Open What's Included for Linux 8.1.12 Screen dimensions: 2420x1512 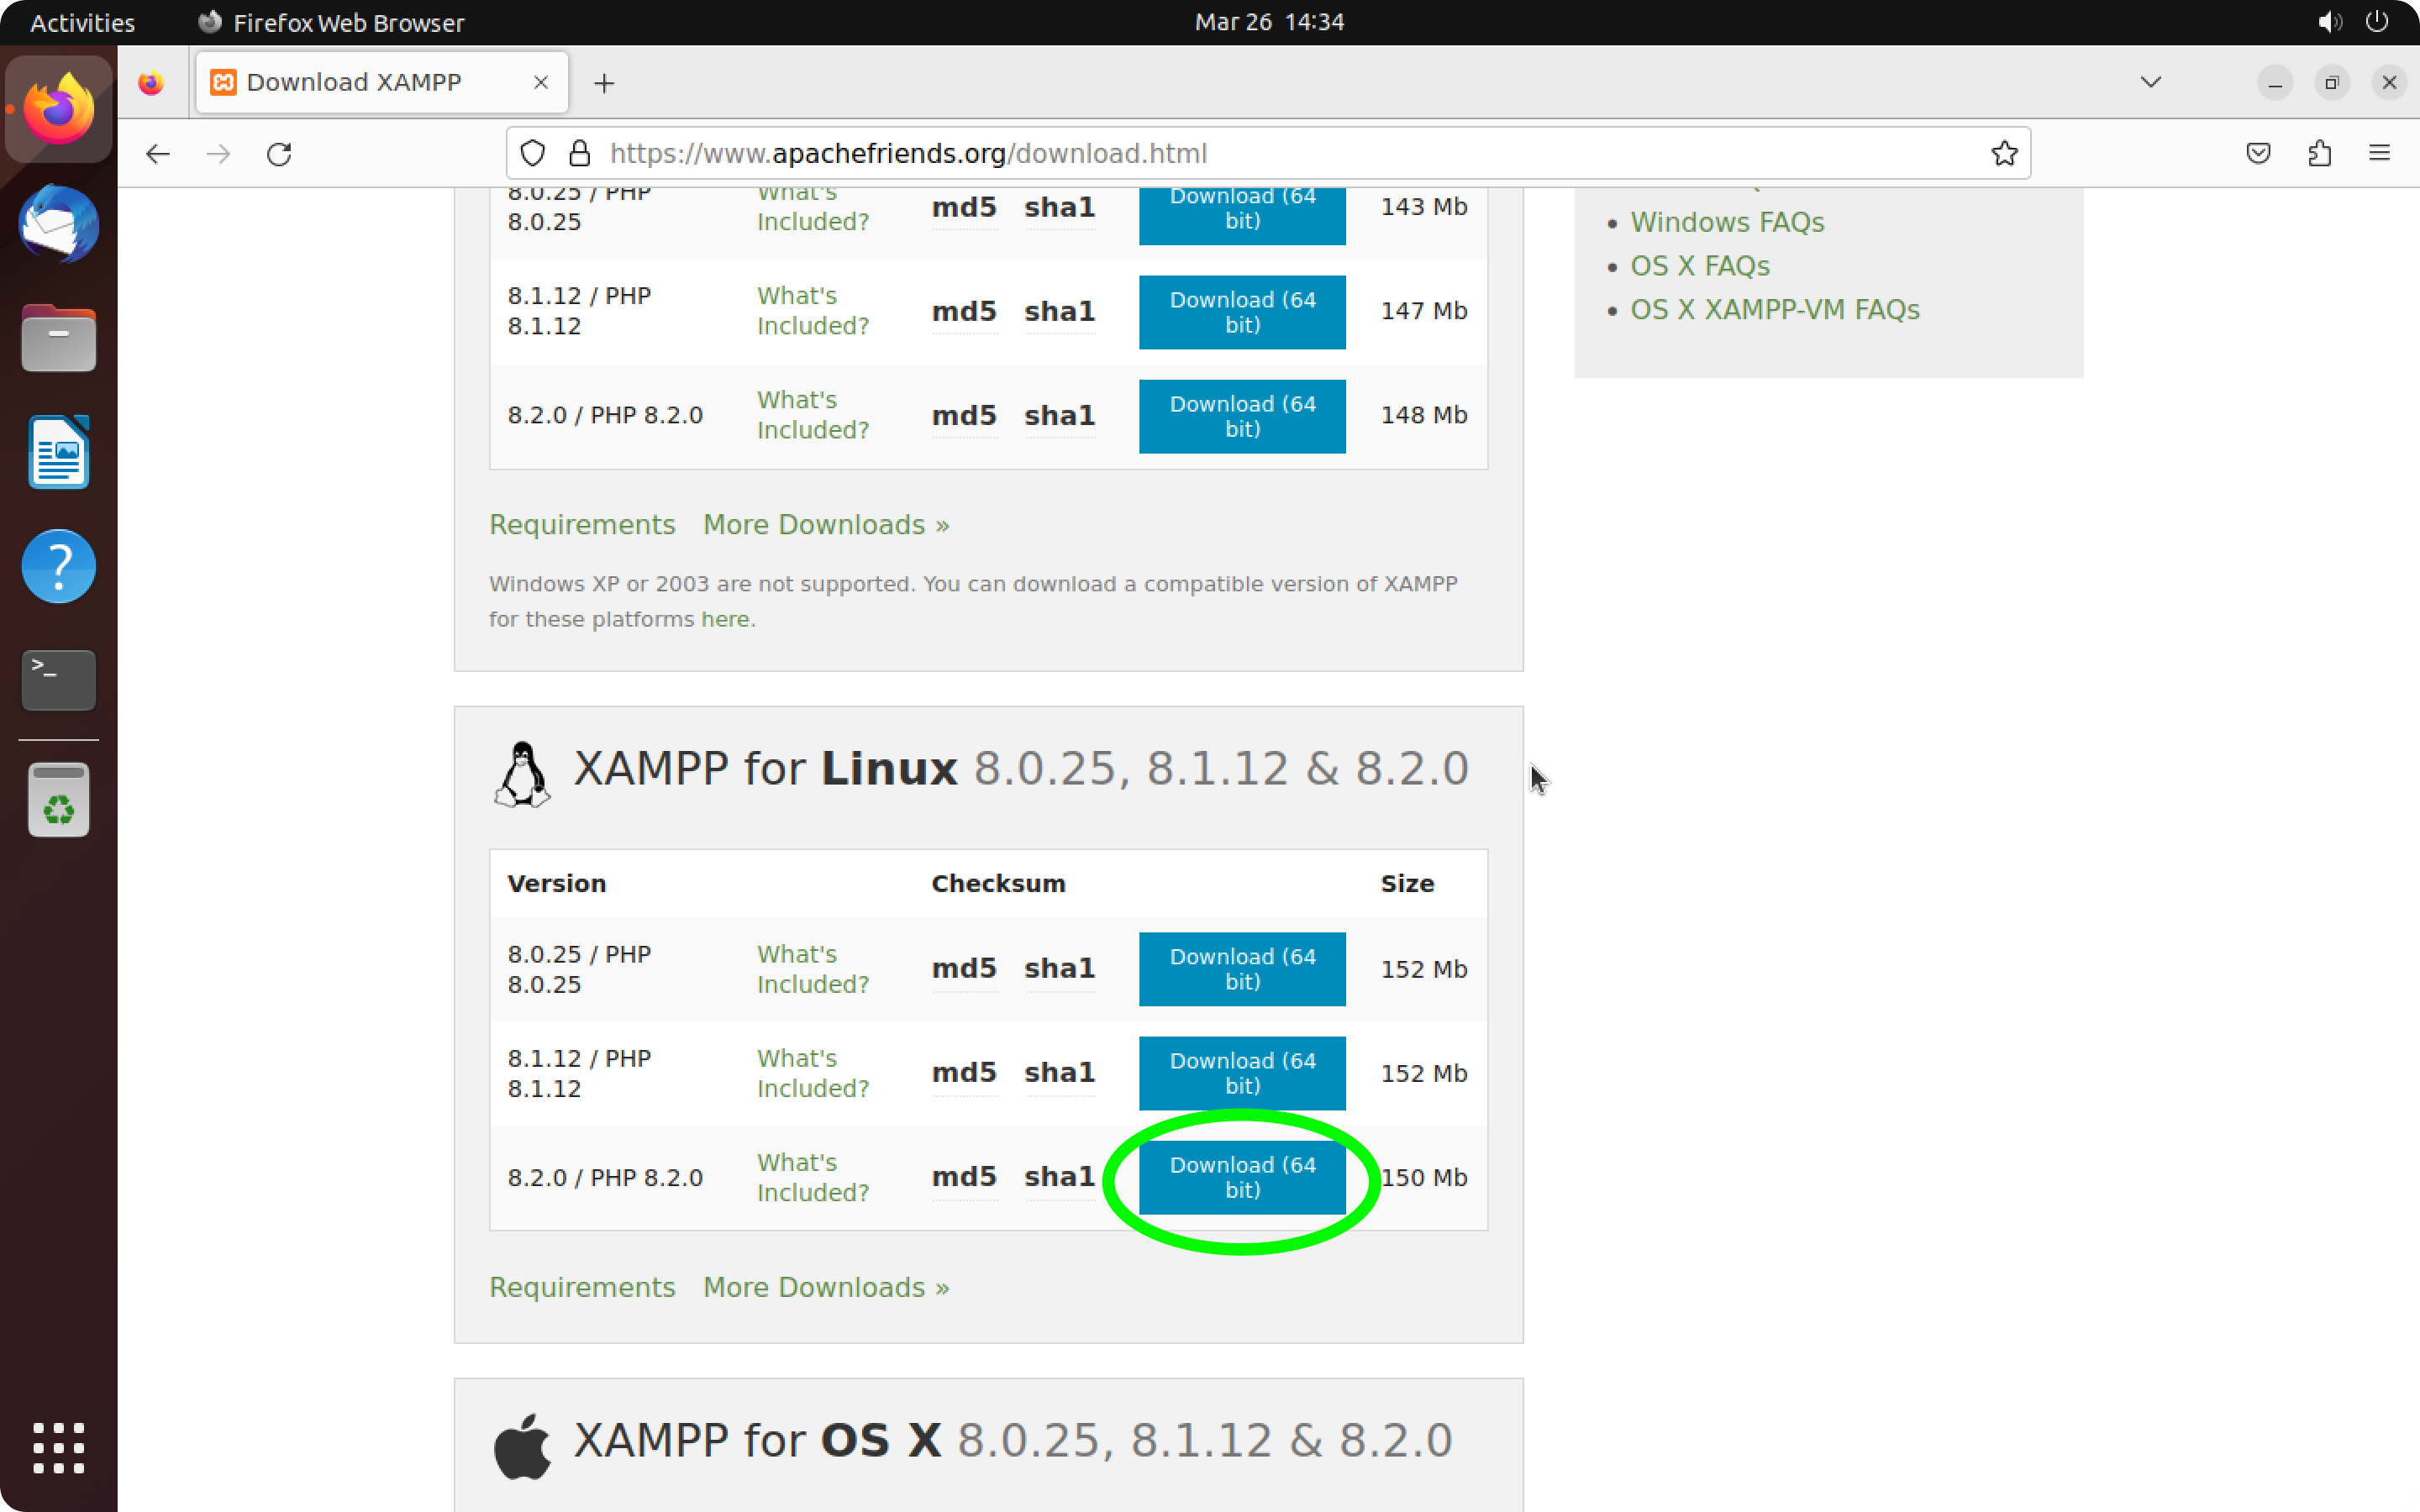click(x=812, y=1073)
